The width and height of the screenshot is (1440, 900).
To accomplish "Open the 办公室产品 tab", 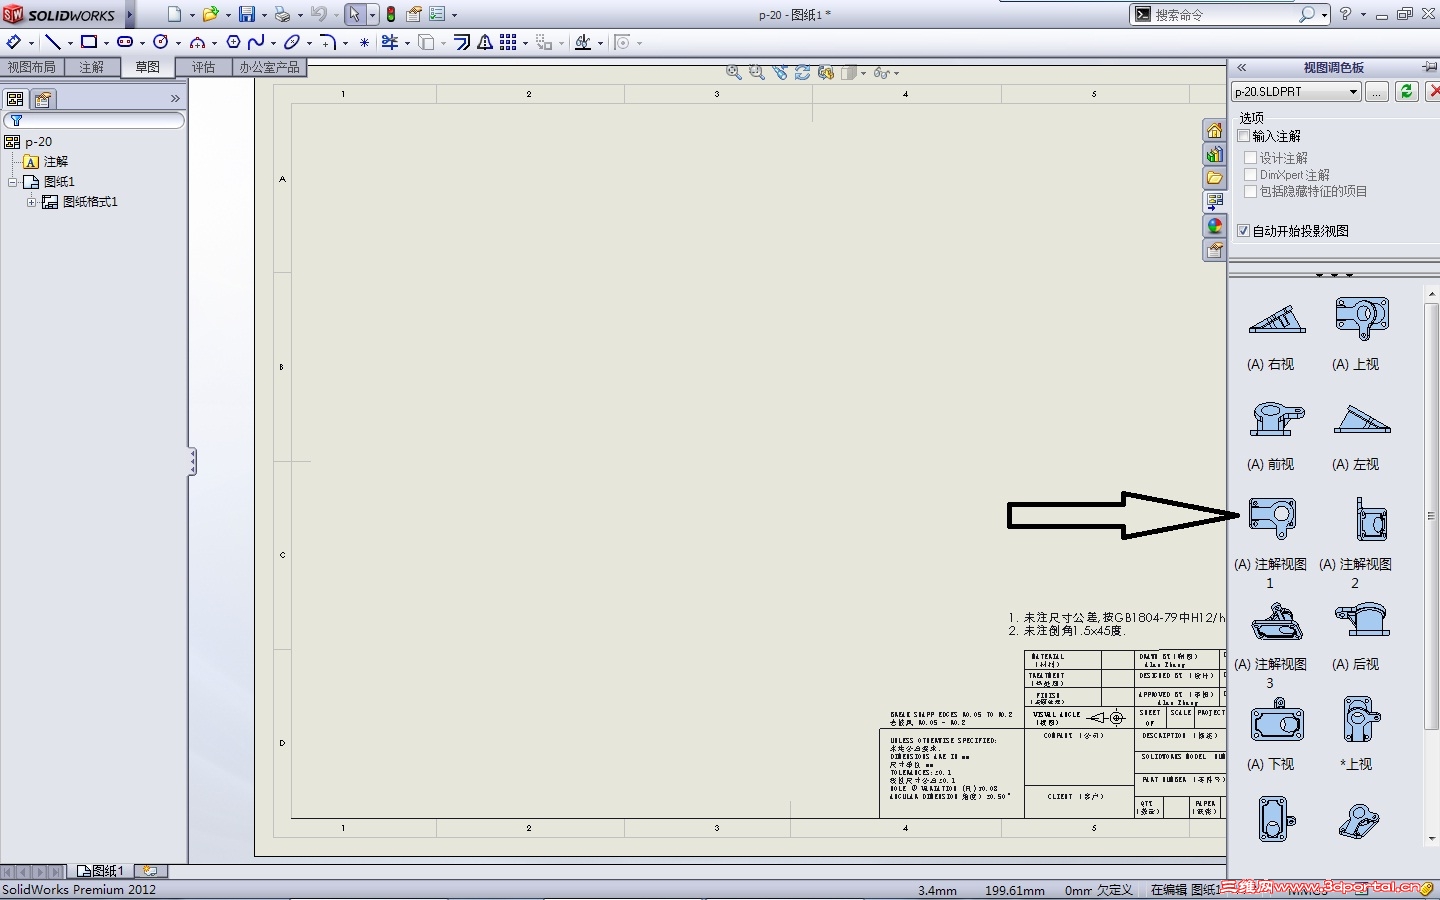I will tap(269, 67).
